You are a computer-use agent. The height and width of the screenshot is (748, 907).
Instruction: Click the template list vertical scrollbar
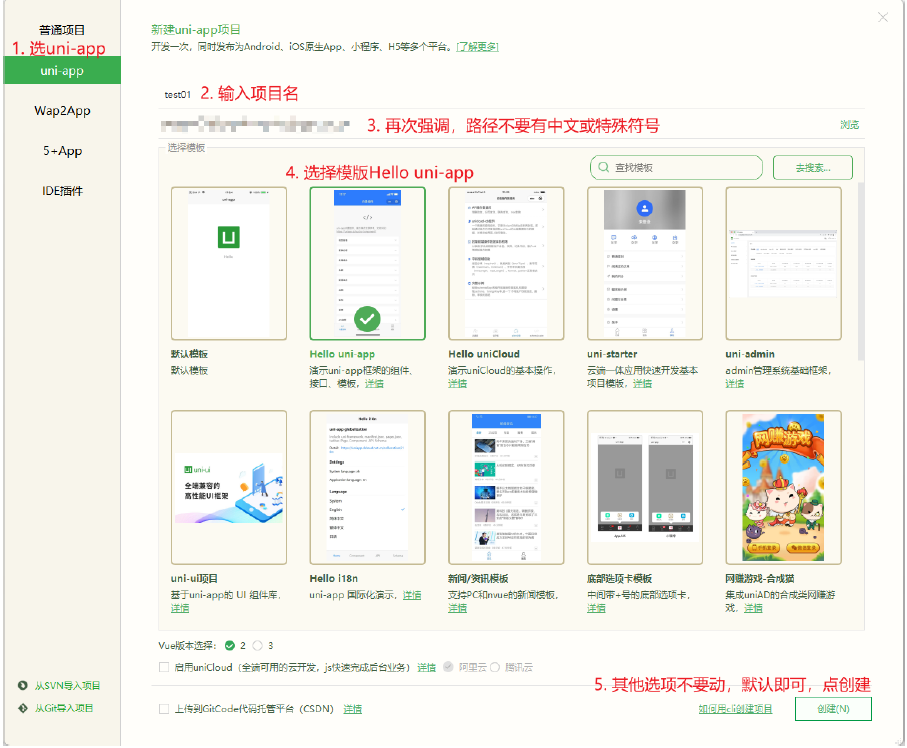point(861,272)
